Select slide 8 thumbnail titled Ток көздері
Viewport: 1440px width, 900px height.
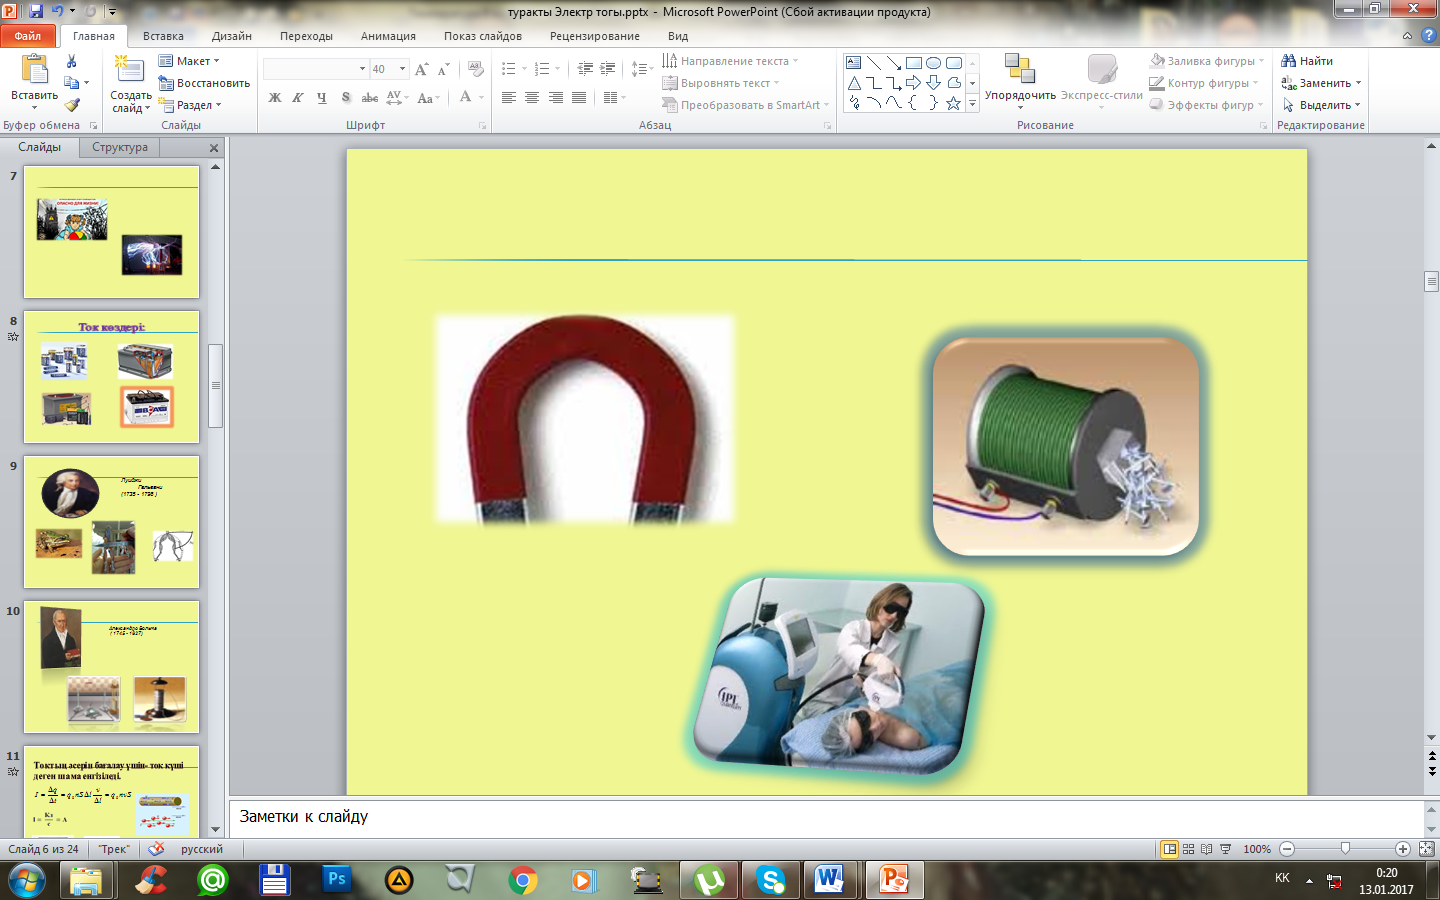[111, 377]
